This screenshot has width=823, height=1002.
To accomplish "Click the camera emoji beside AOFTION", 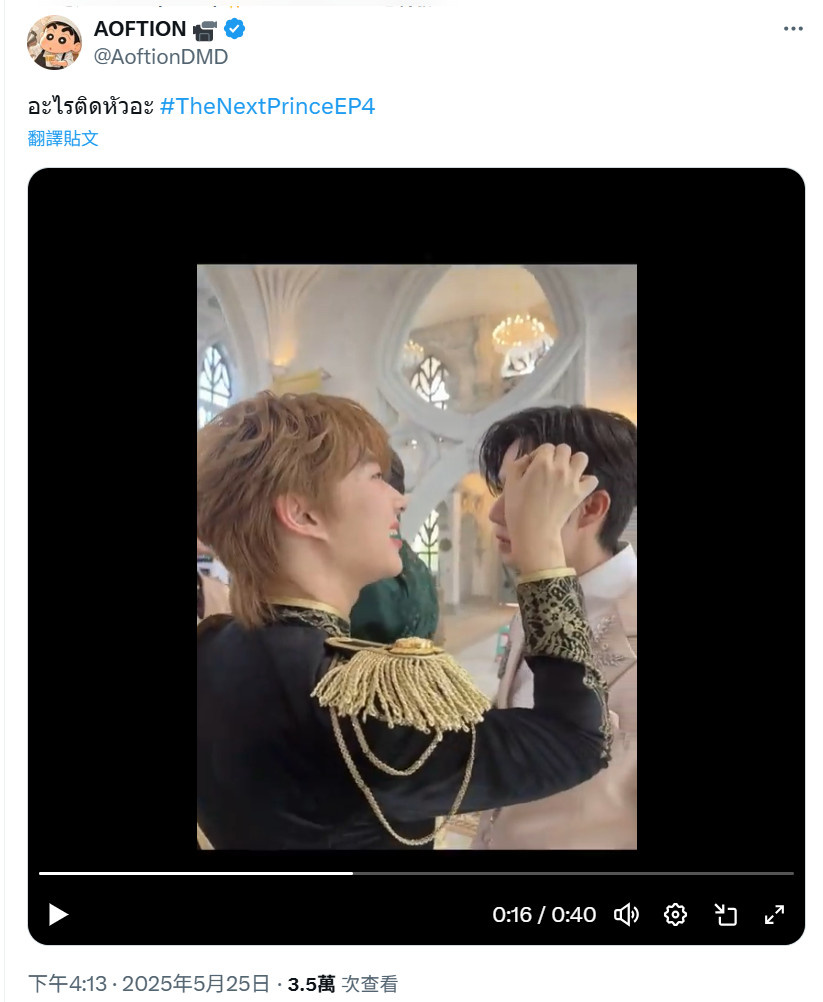I will [204, 29].
